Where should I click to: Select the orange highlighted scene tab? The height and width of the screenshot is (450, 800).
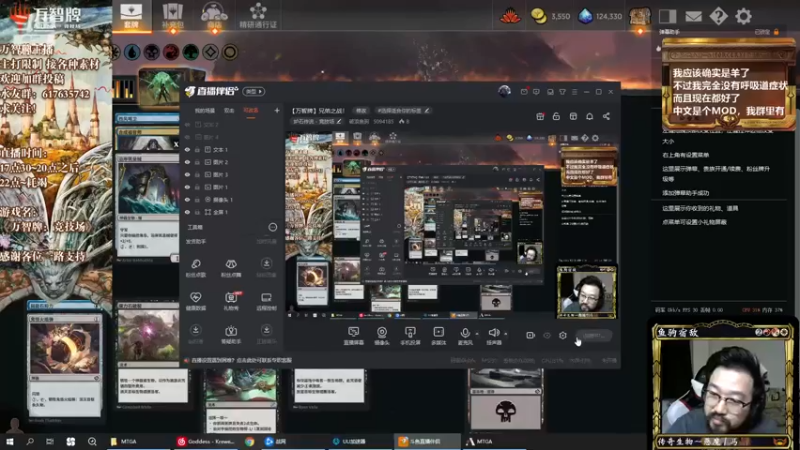point(251,110)
